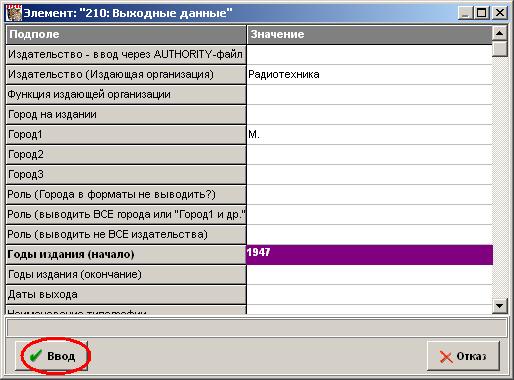This screenshot has height=380, width=514.
Task: Minimize the 210: Выходные данные window
Action: pos(466,13)
